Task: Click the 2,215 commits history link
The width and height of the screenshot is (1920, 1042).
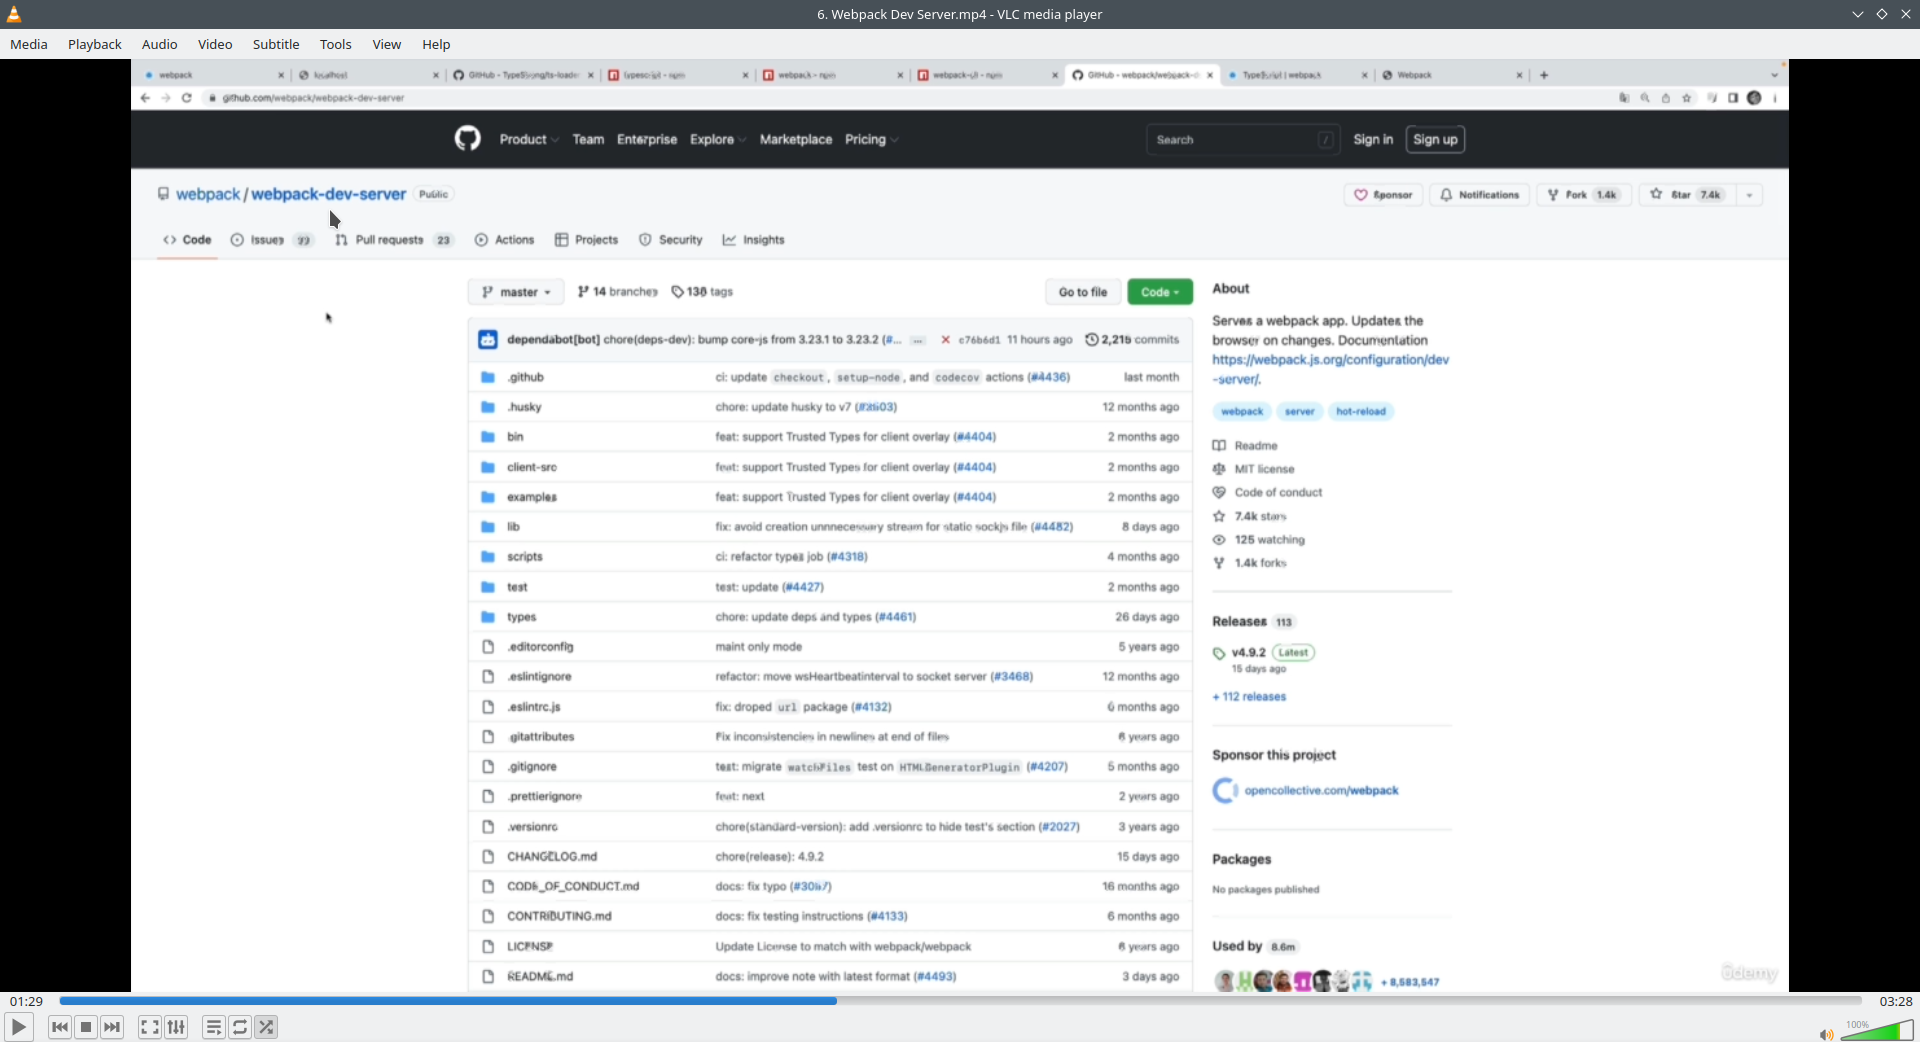Action: coord(1132,340)
